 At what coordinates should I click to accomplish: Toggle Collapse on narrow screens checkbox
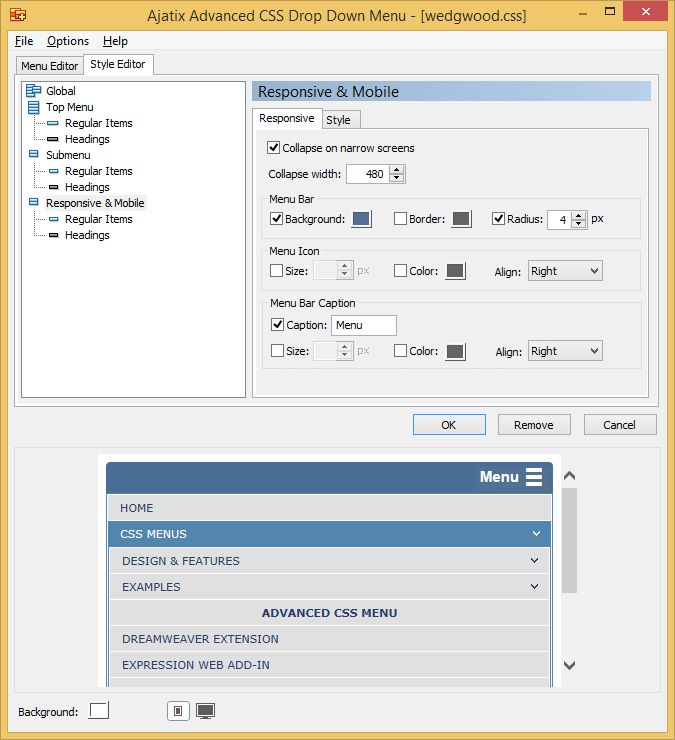click(x=274, y=147)
